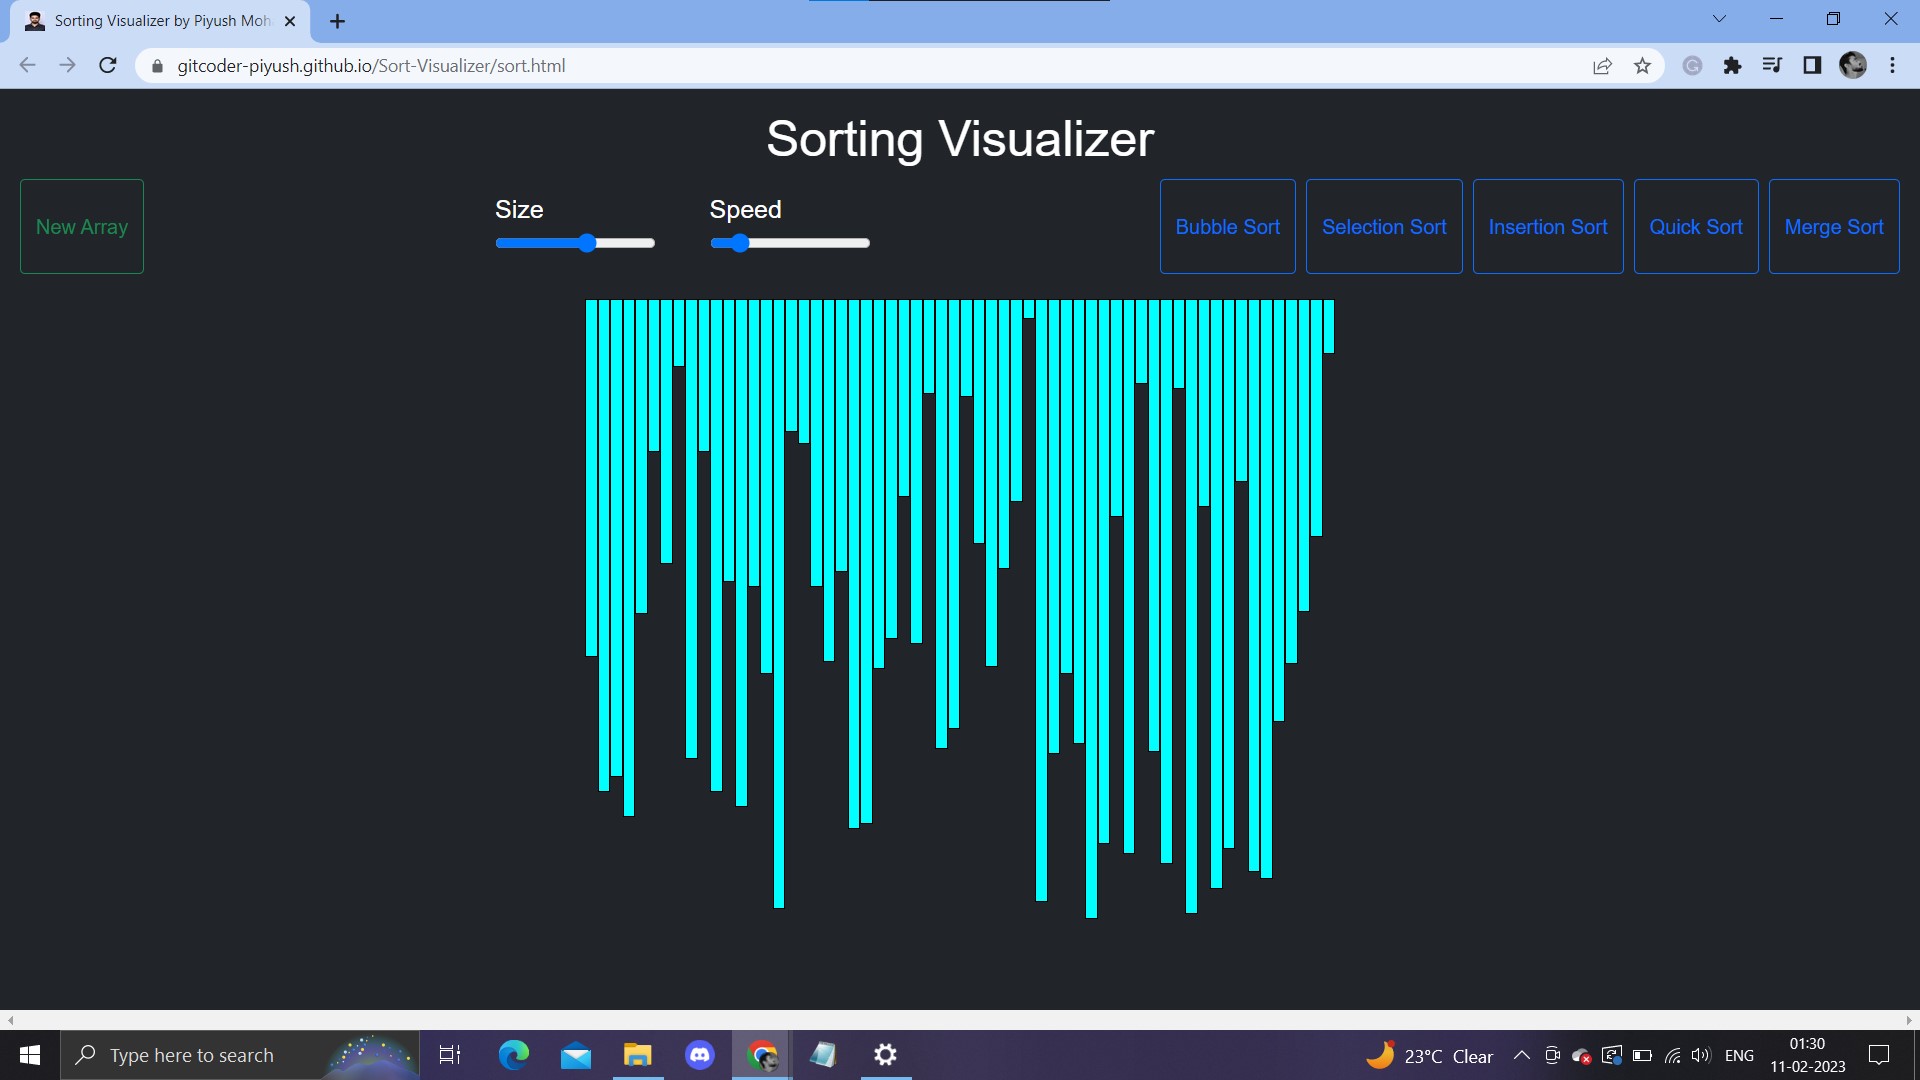Open clock and calendar 01:30
The width and height of the screenshot is (1920, 1080).
1807,1055
